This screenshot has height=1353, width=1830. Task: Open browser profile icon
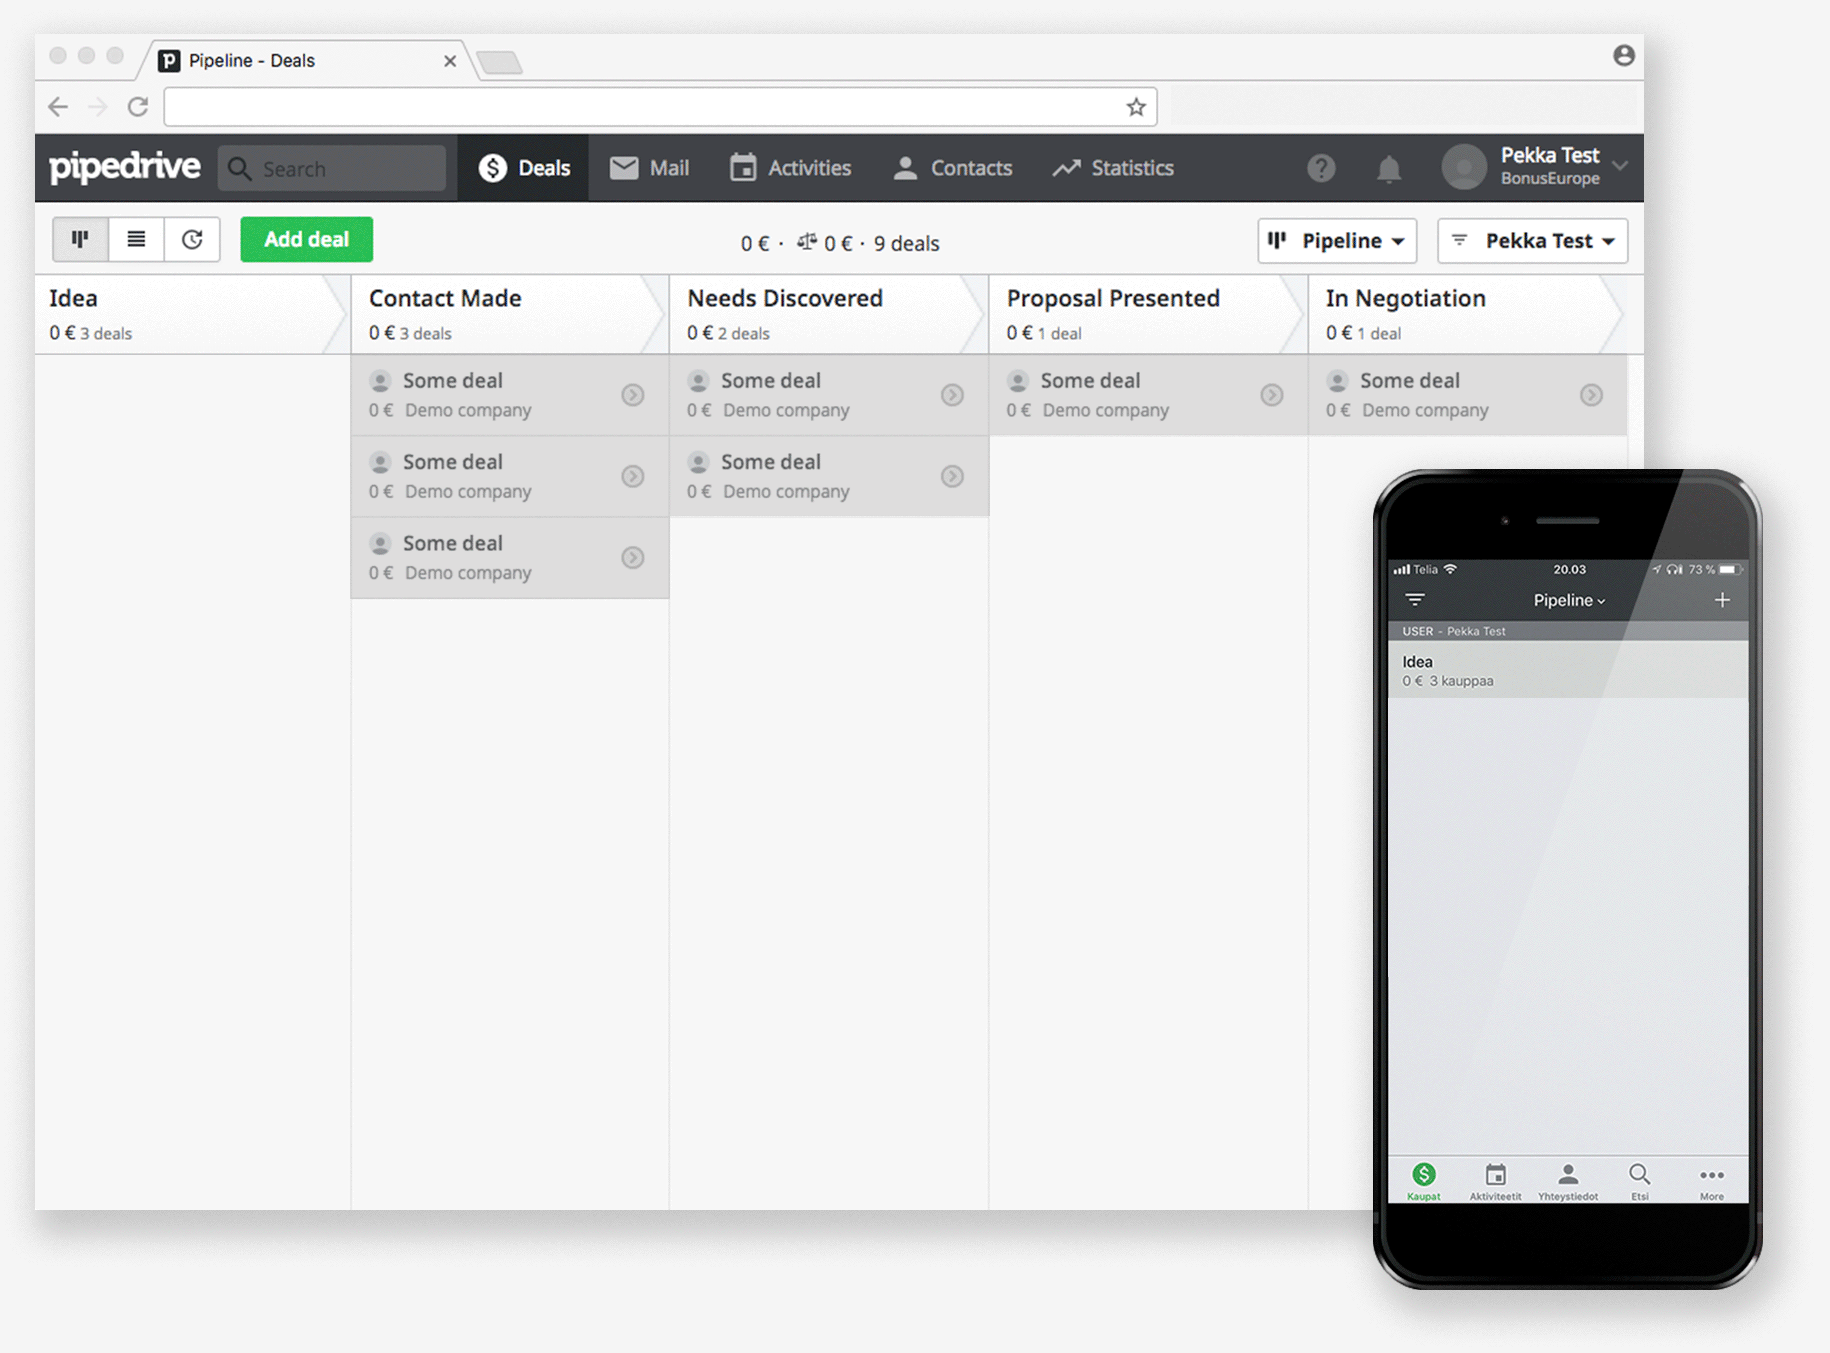[x=1623, y=55]
